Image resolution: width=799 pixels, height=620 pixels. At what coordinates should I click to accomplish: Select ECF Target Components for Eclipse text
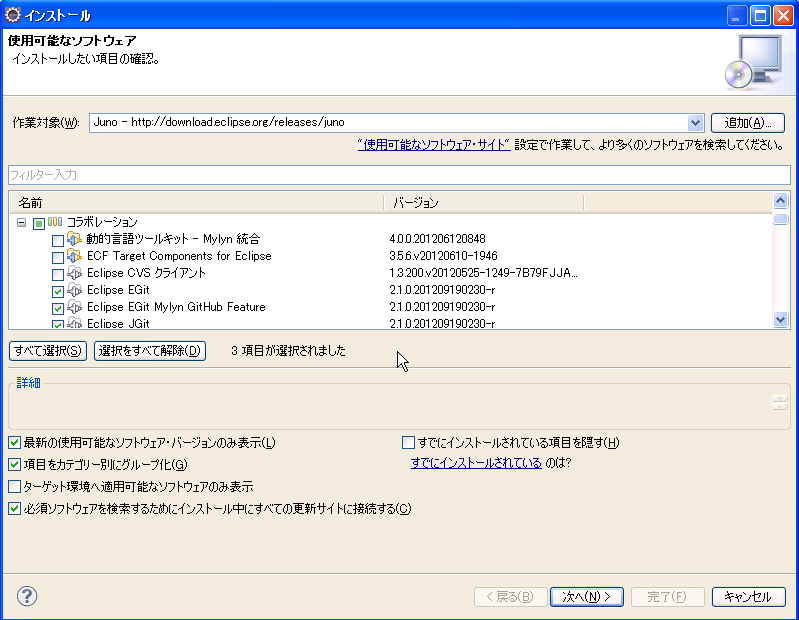179,256
